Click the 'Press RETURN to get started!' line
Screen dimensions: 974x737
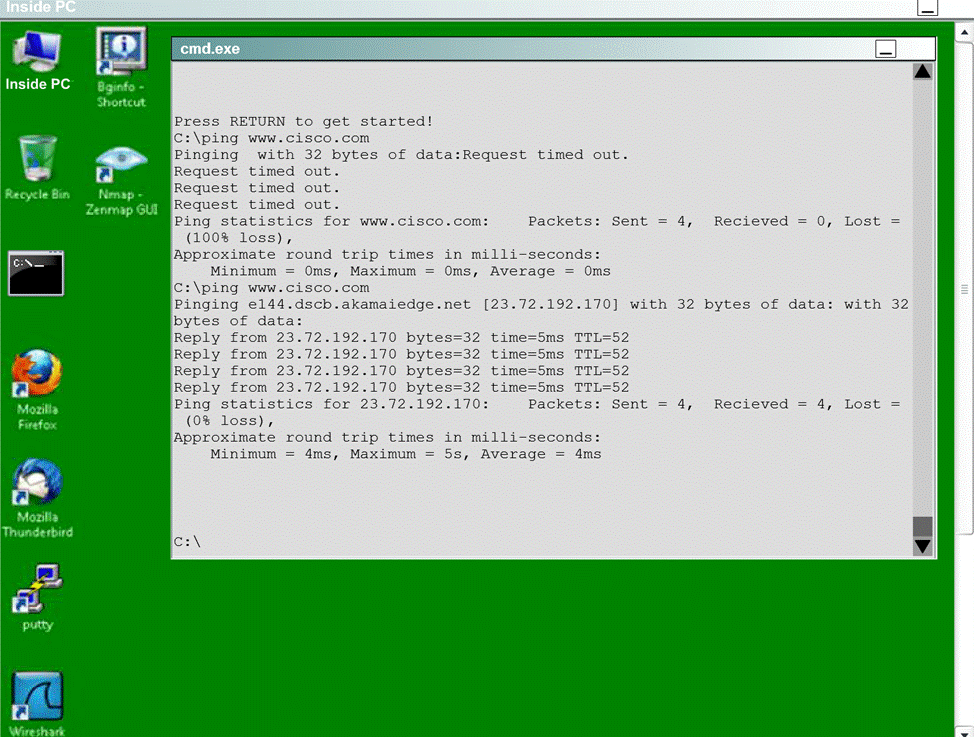point(303,121)
